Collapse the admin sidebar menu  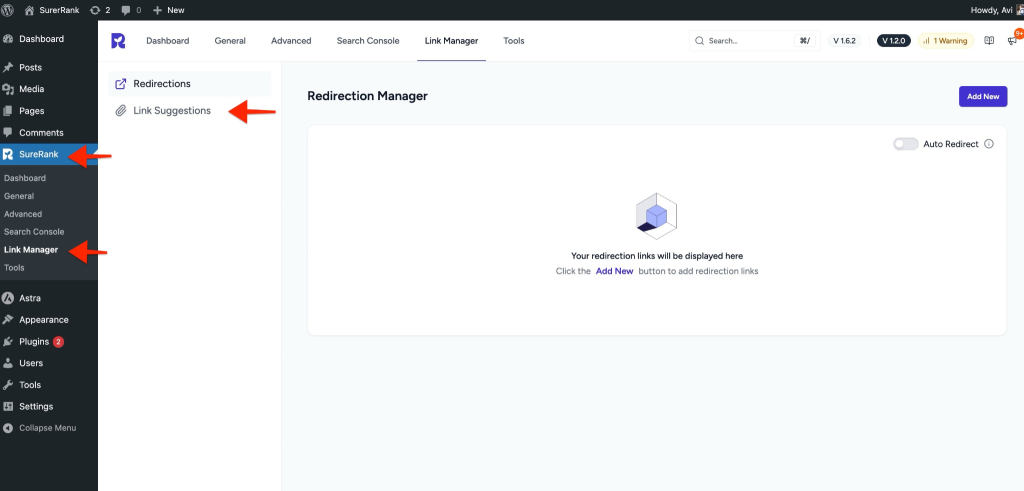point(49,428)
